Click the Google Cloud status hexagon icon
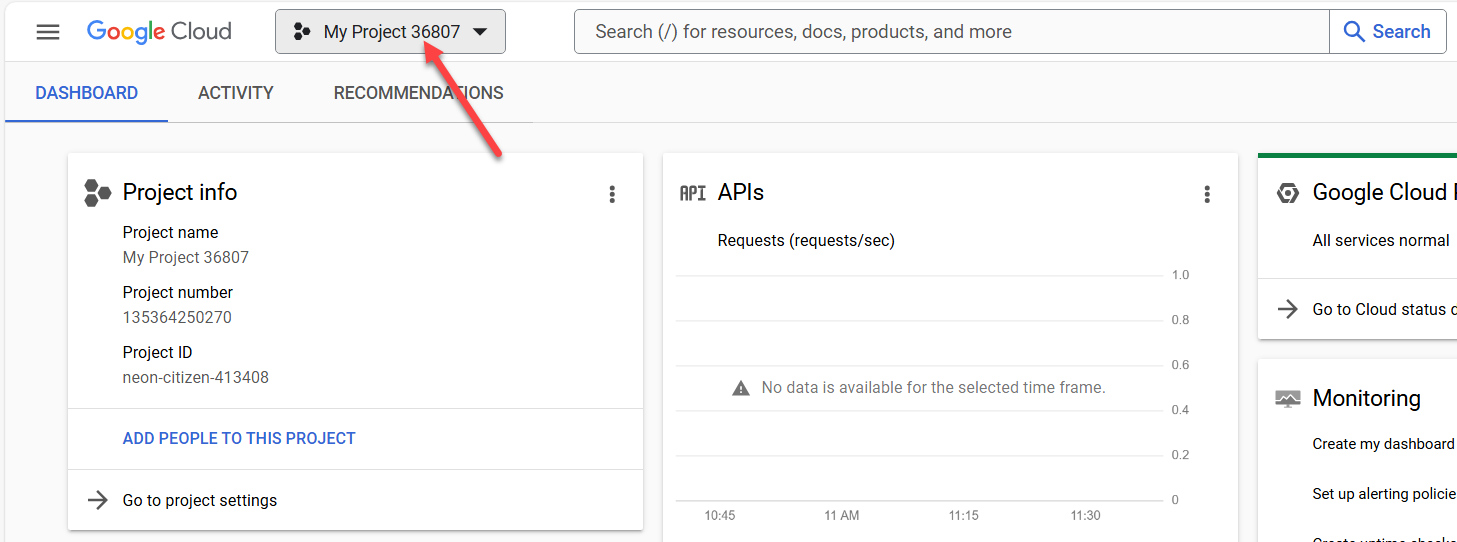 (1288, 193)
